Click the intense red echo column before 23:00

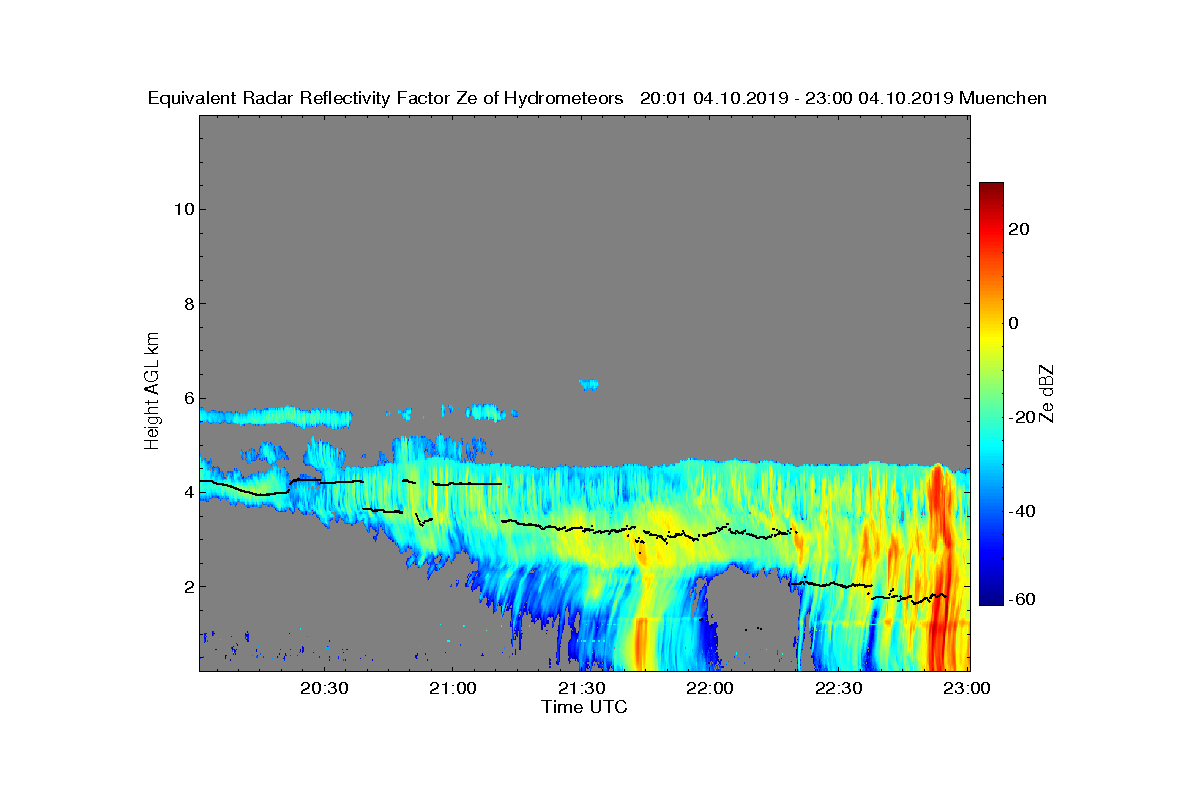point(938,565)
